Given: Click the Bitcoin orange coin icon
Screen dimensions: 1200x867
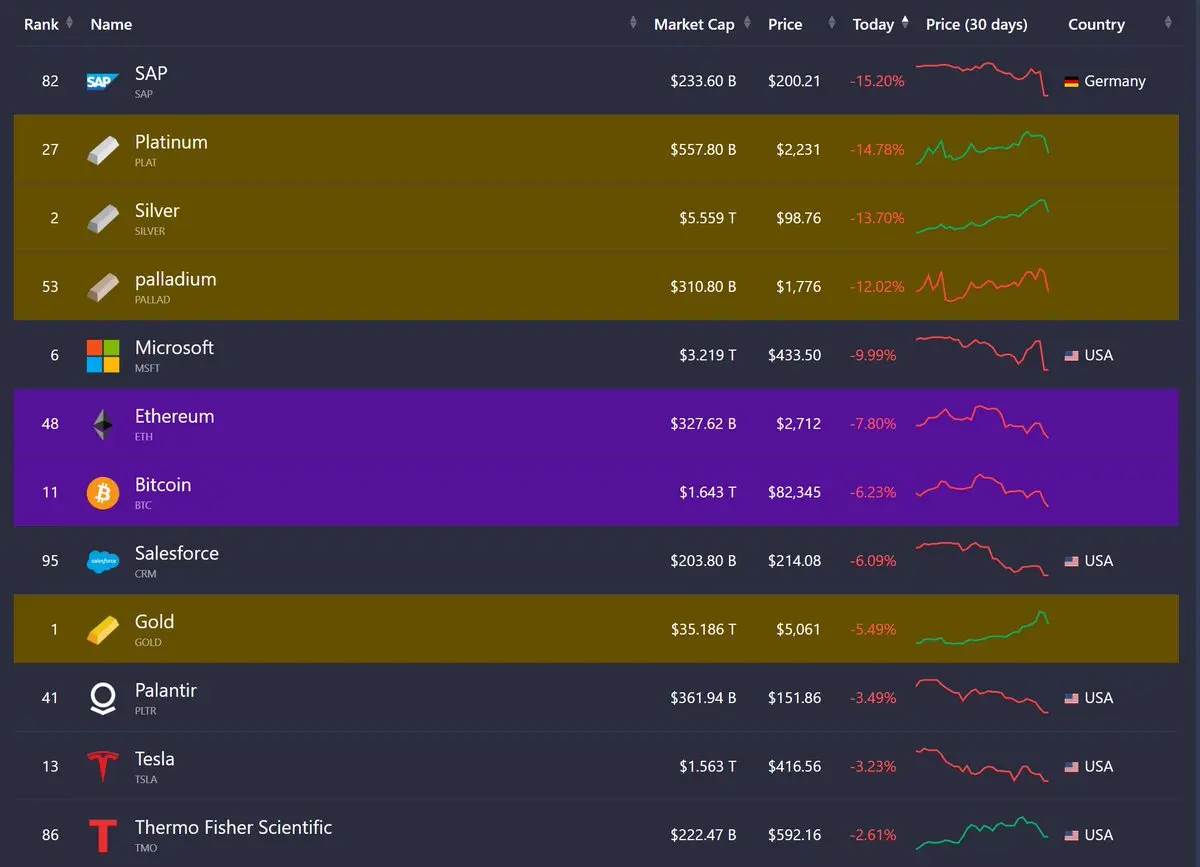Looking at the screenshot, I should 102,493.
